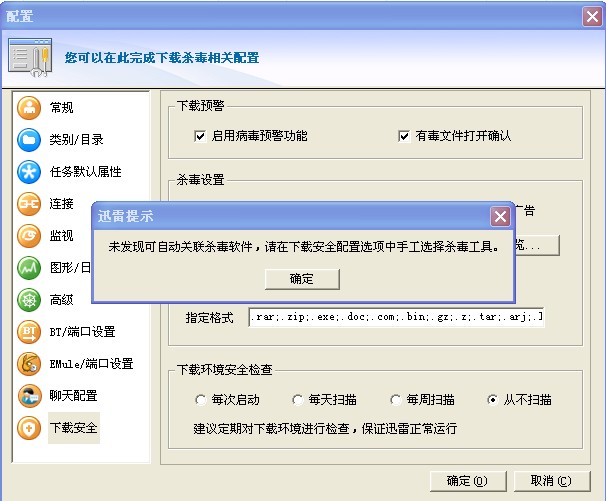
Task: Click the 下载环境安全检查 group label
Action: coord(225,370)
